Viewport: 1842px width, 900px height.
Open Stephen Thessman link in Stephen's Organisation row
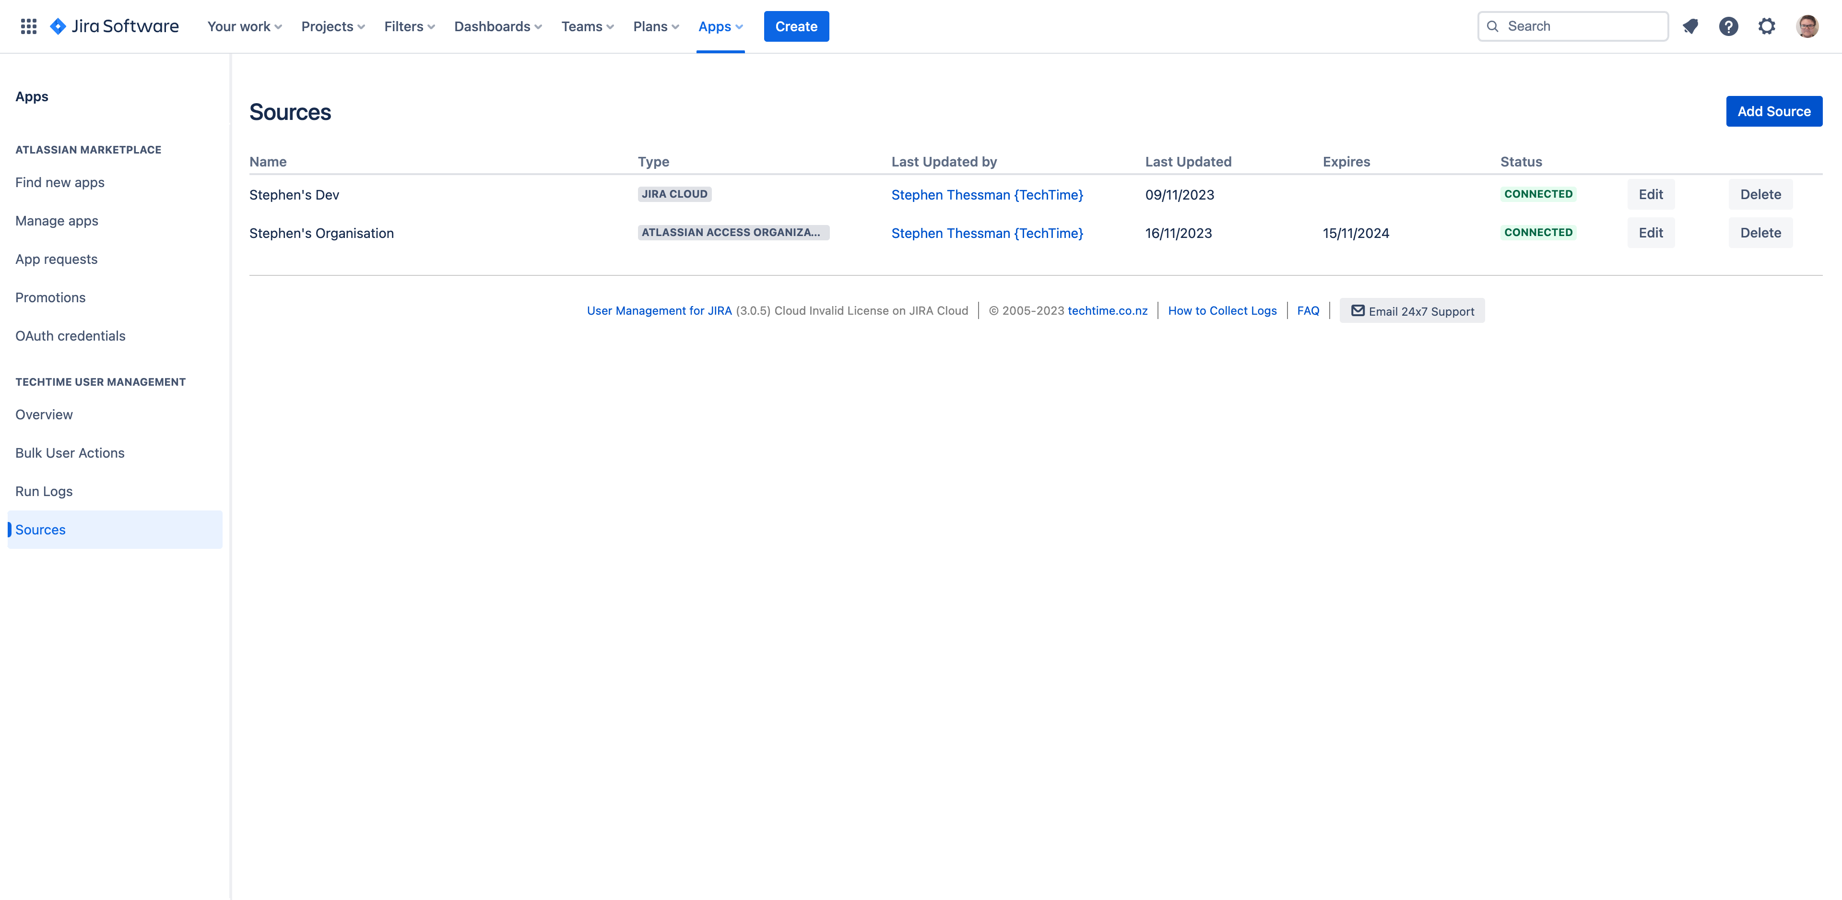(x=987, y=233)
